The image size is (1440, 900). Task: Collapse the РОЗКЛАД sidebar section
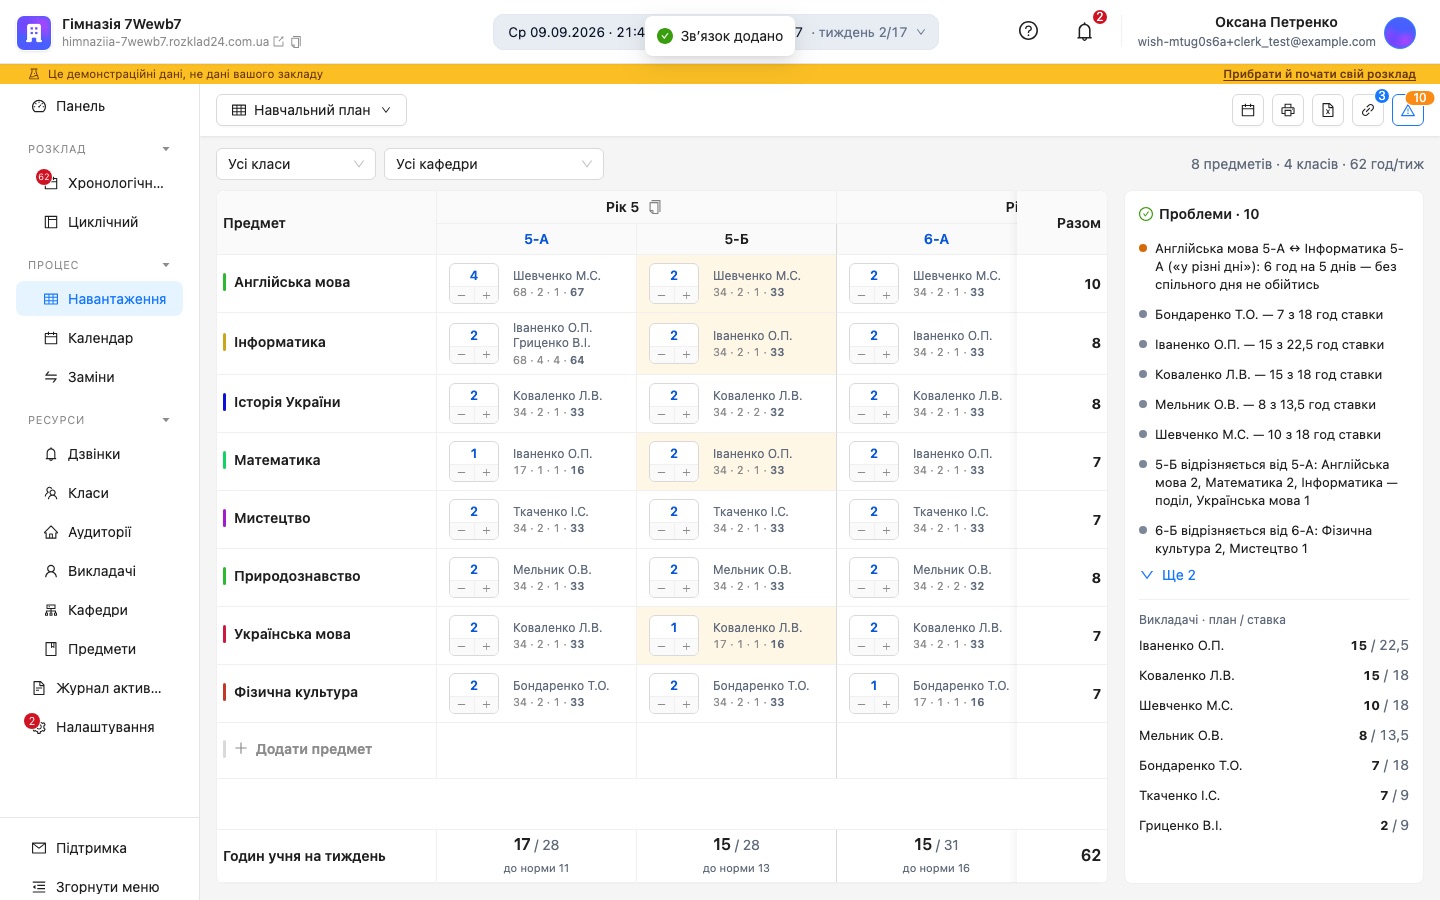(166, 149)
